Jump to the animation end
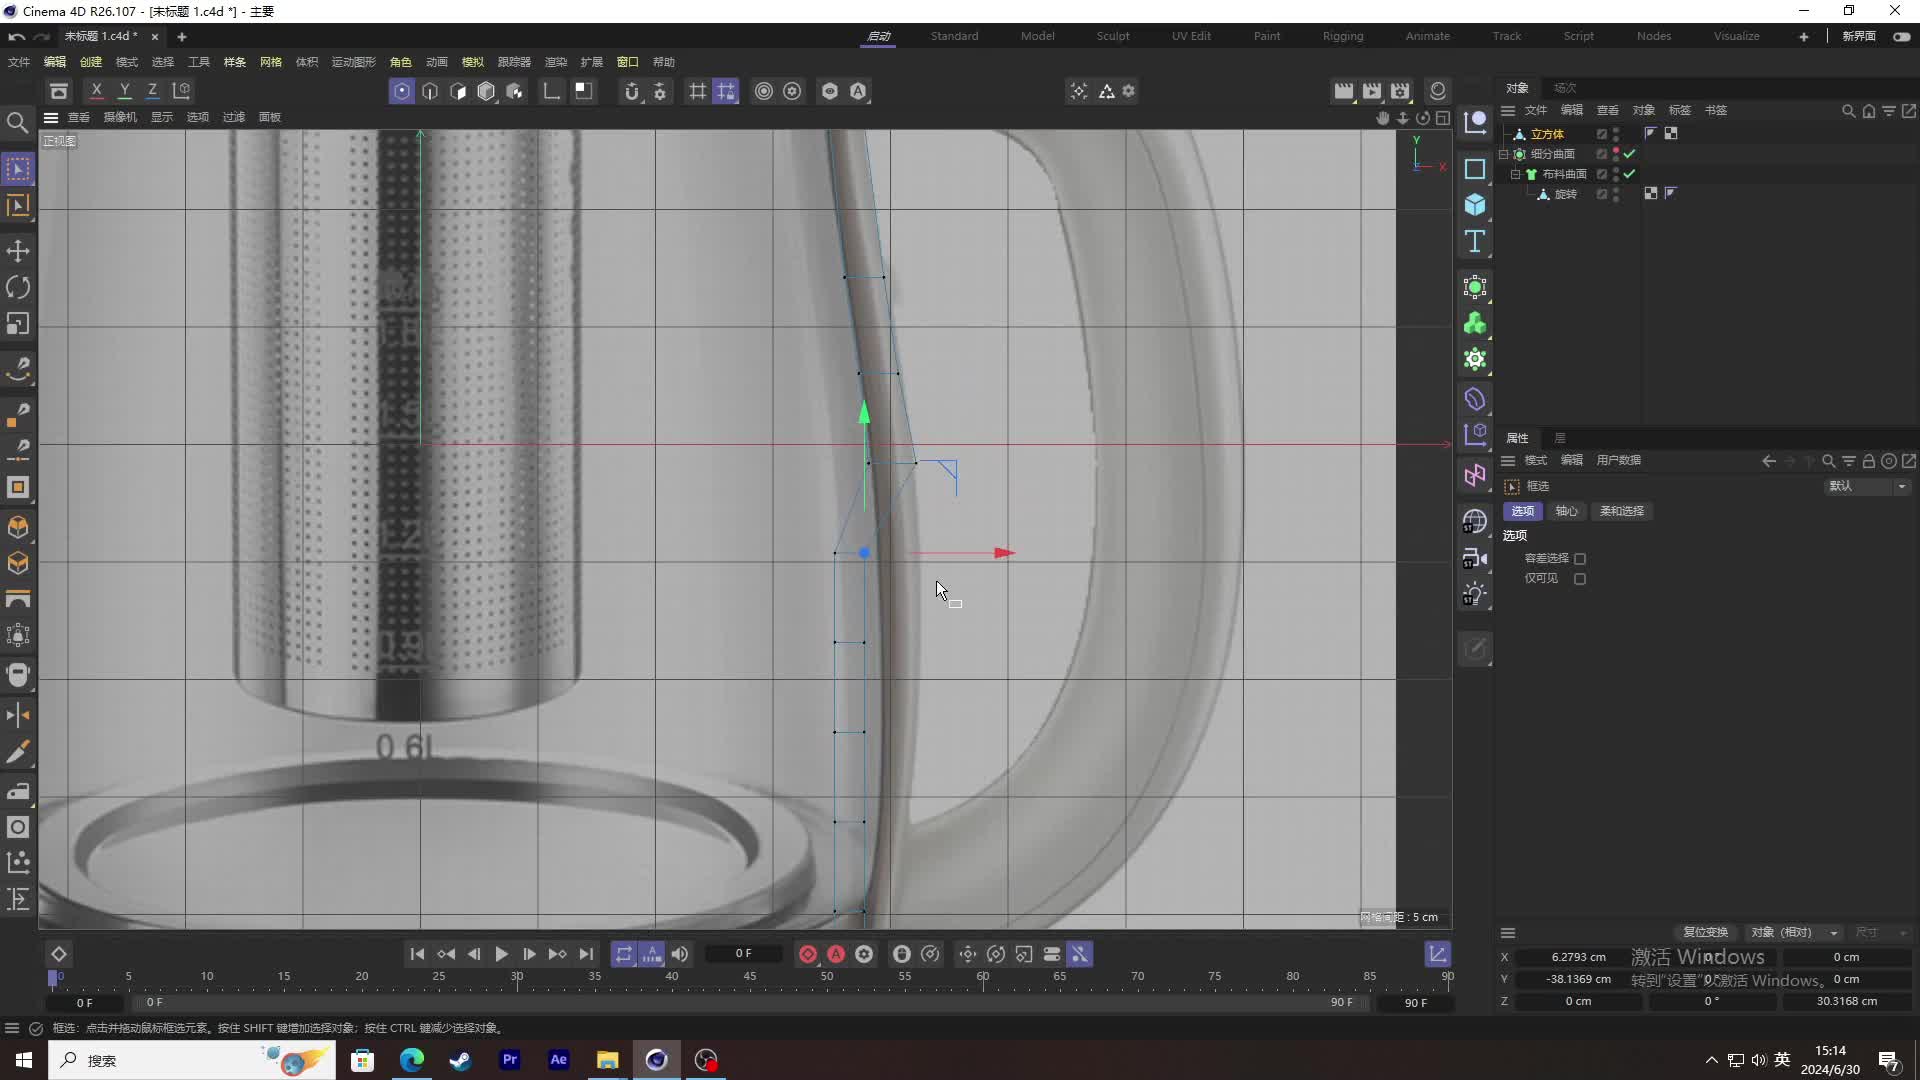Screen dimensions: 1920x1080 [586, 954]
